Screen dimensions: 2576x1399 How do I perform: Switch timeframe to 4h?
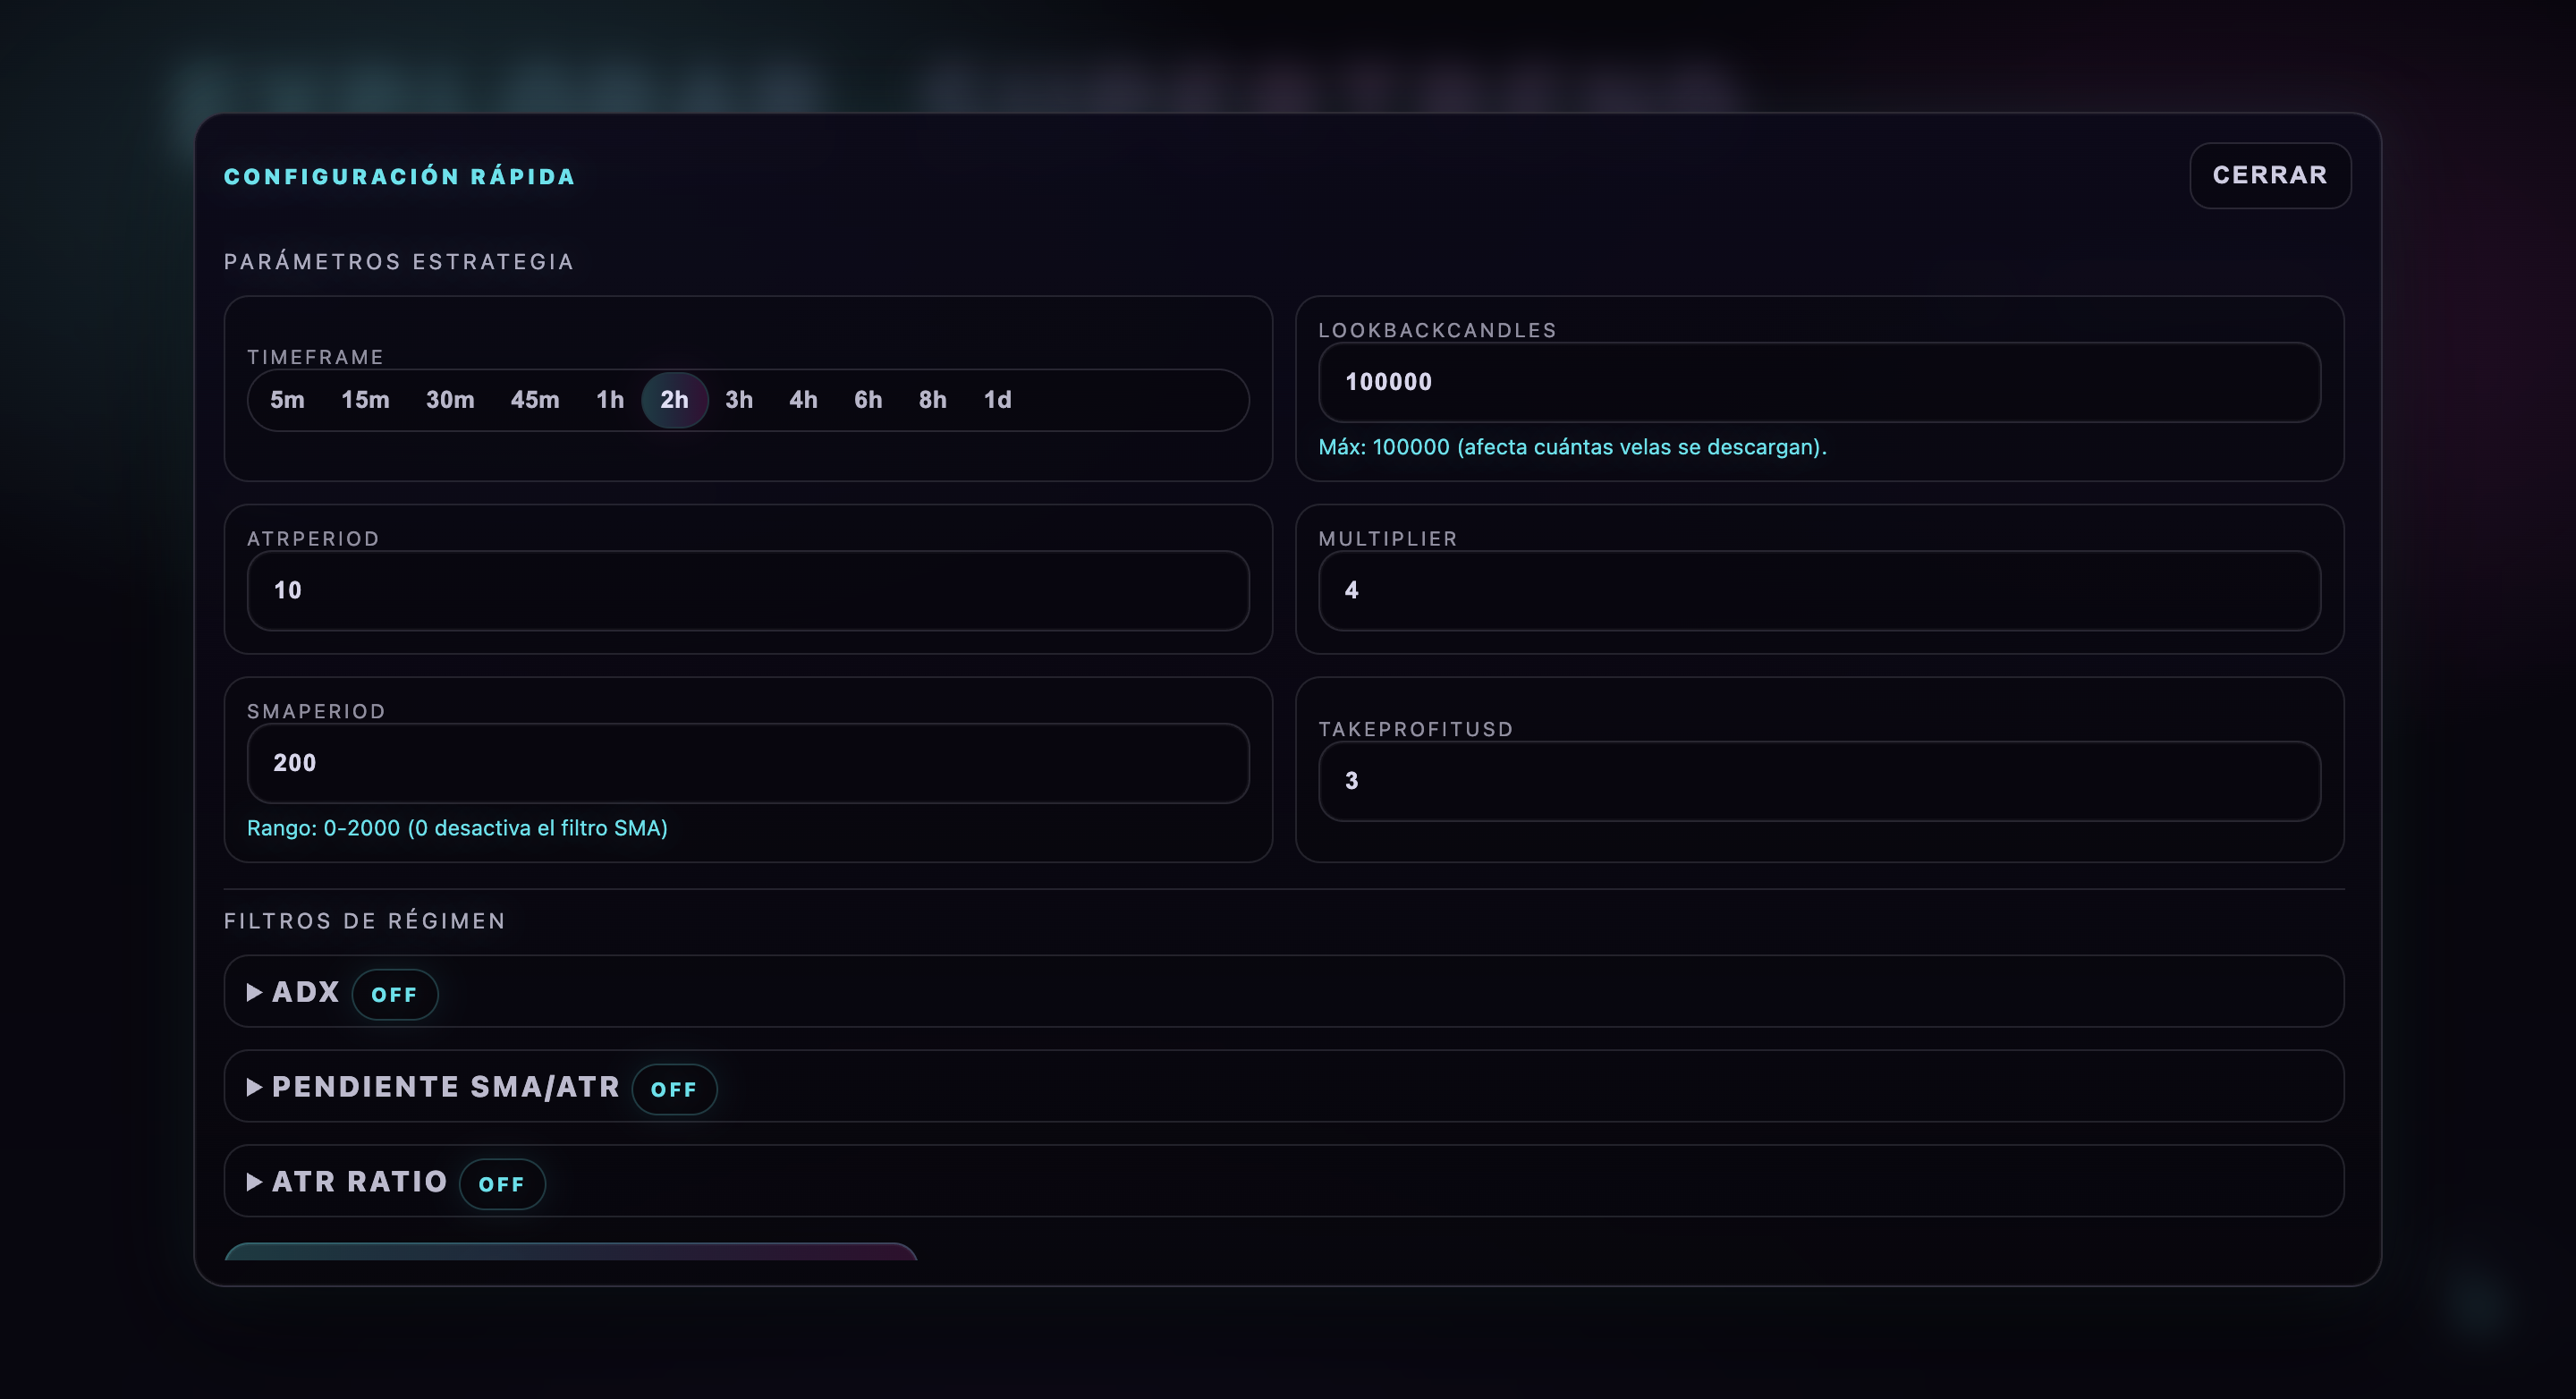pyautogui.click(x=802, y=399)
